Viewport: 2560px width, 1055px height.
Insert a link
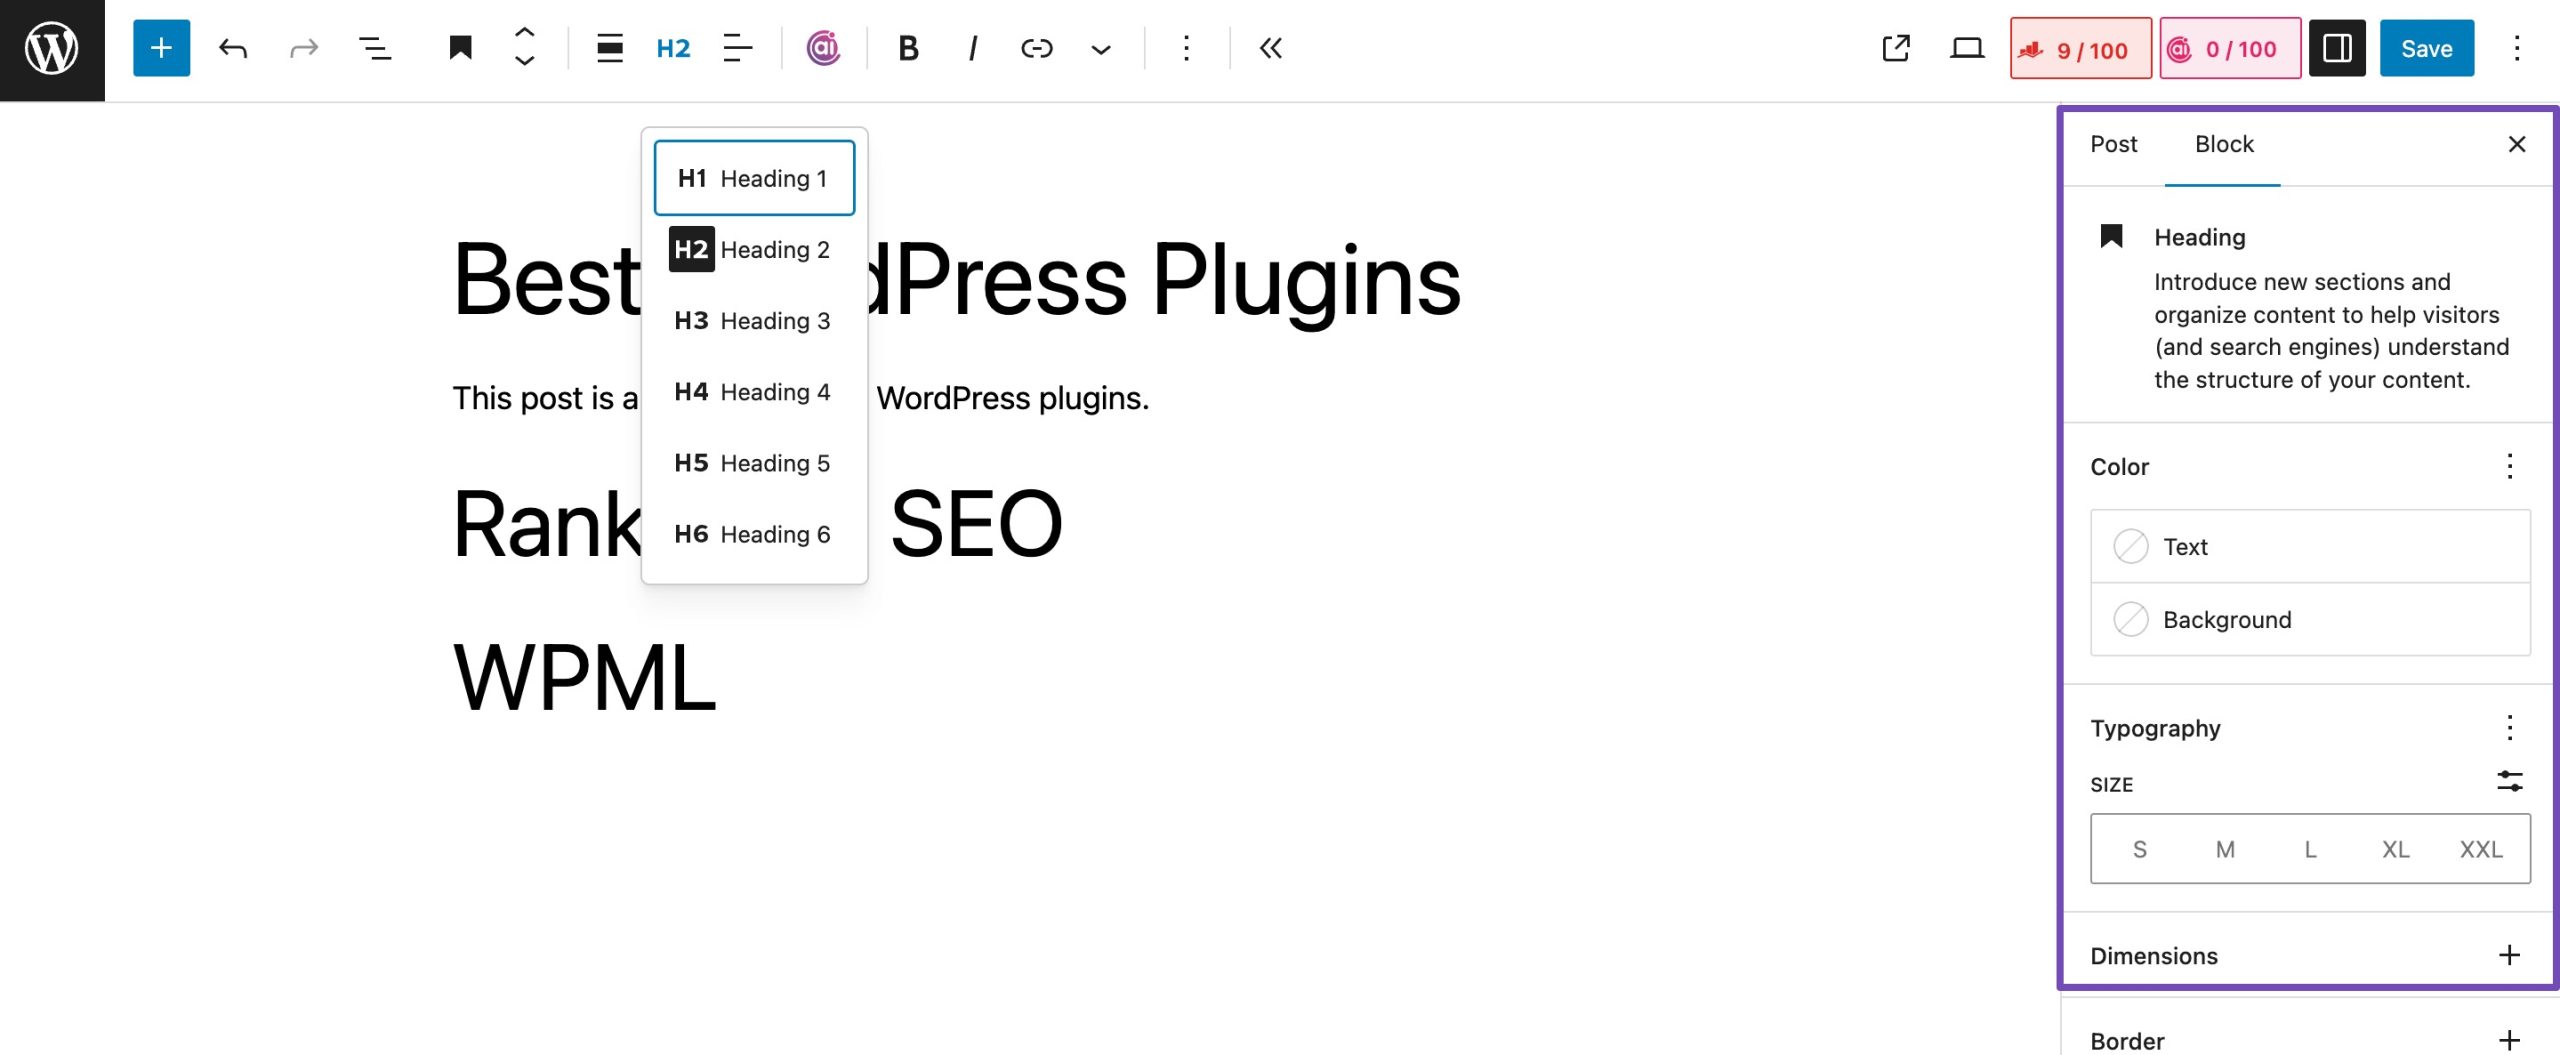click(1036, 48)
